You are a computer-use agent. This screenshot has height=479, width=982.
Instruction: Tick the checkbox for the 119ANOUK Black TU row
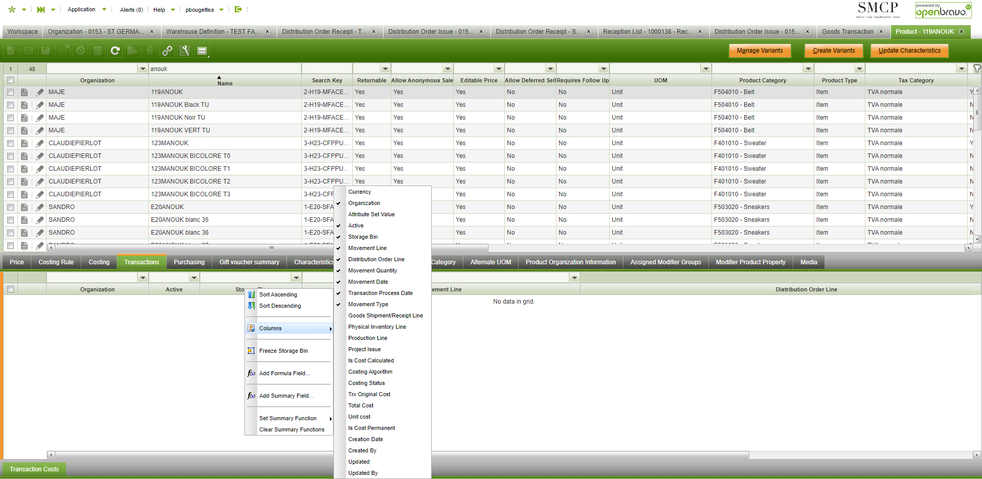click(11, 105)
